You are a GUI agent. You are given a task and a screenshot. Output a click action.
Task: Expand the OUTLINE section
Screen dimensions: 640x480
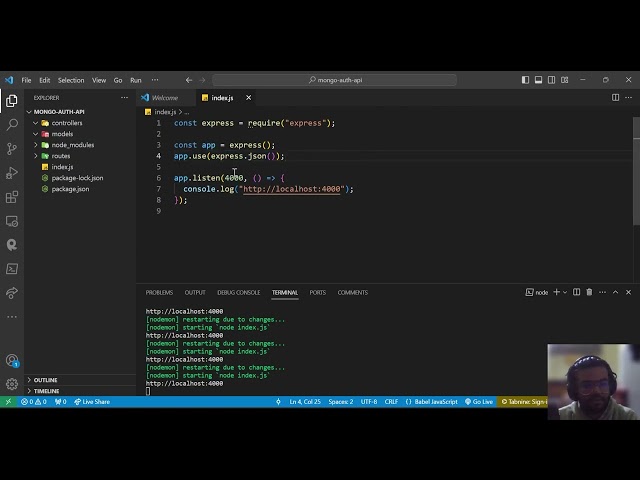(x=45, y=380)
